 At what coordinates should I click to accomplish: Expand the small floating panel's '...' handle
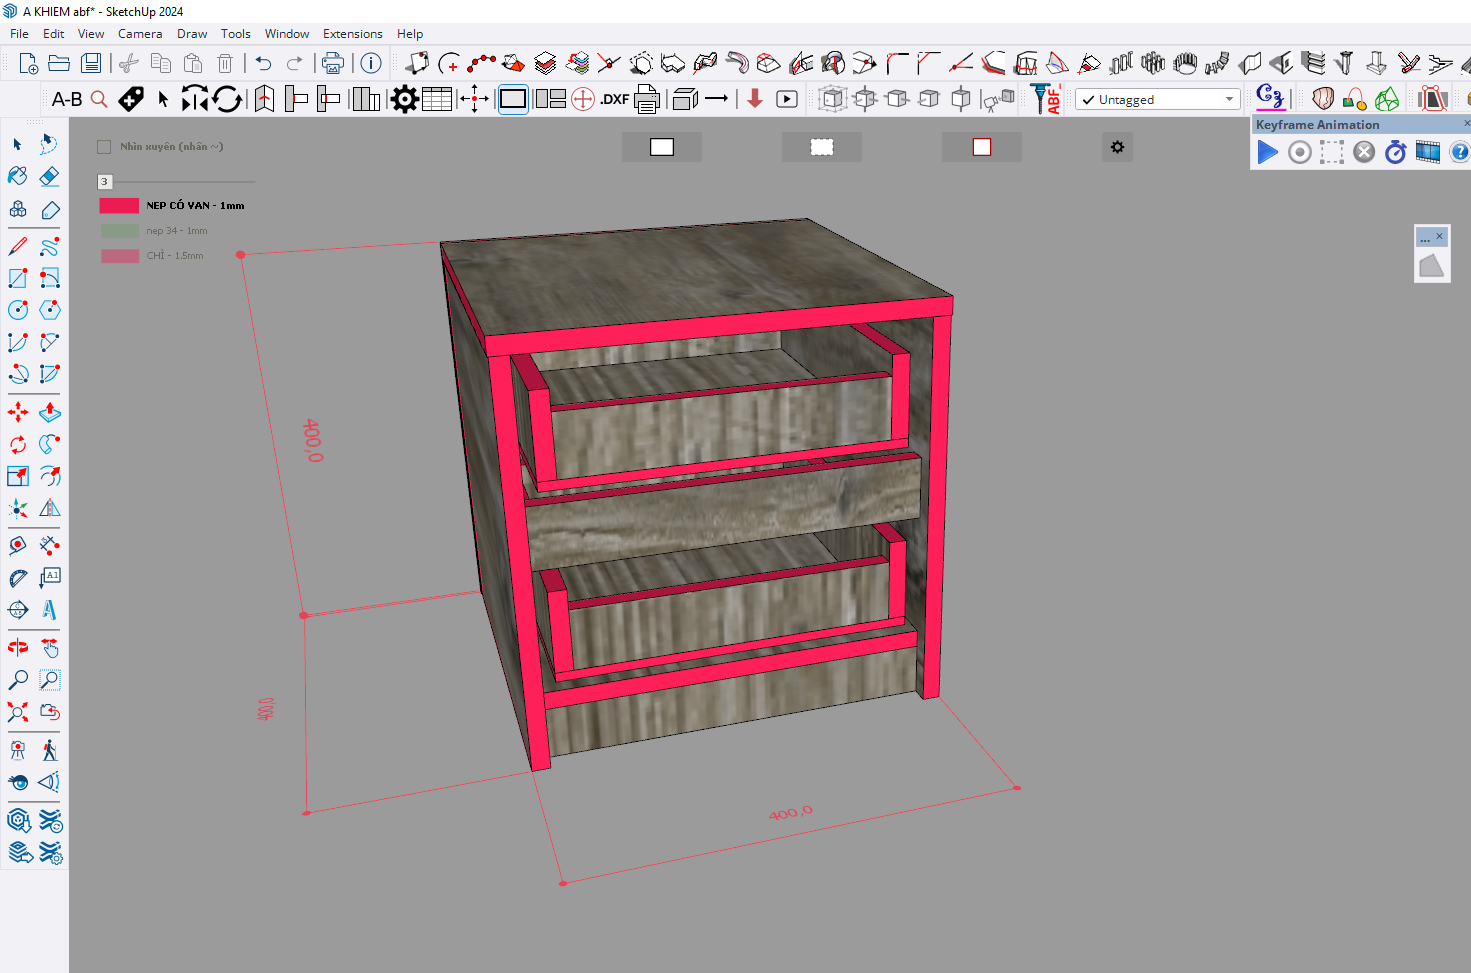[x=1425, y=237]
